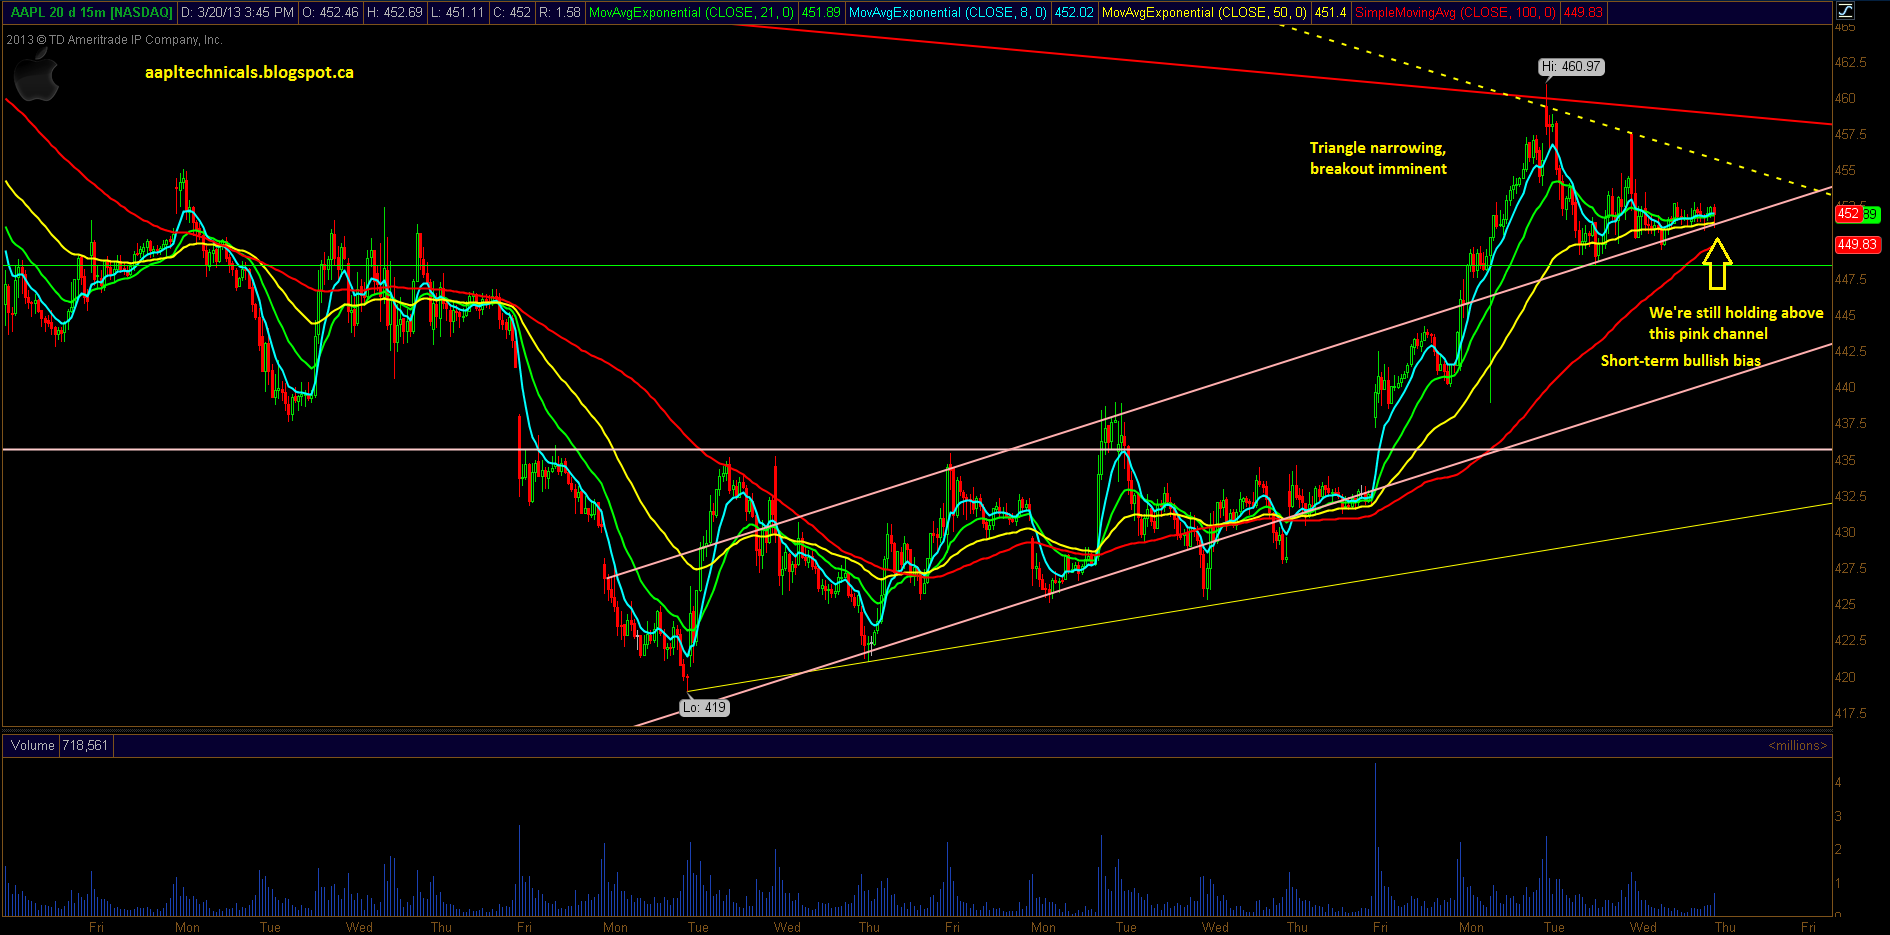
Task: Click the aapltechnicals.blogspot.ca text
Action: (249, 72)
